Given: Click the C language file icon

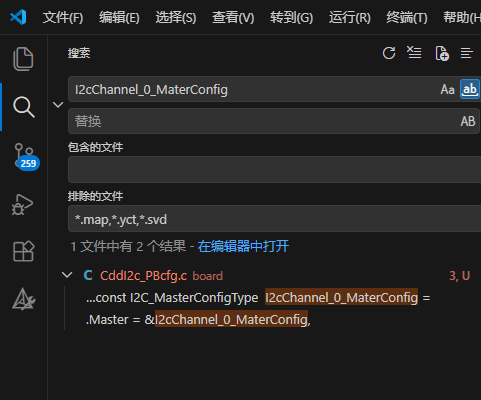Looking at the screenshot, I should coord(88,275).
